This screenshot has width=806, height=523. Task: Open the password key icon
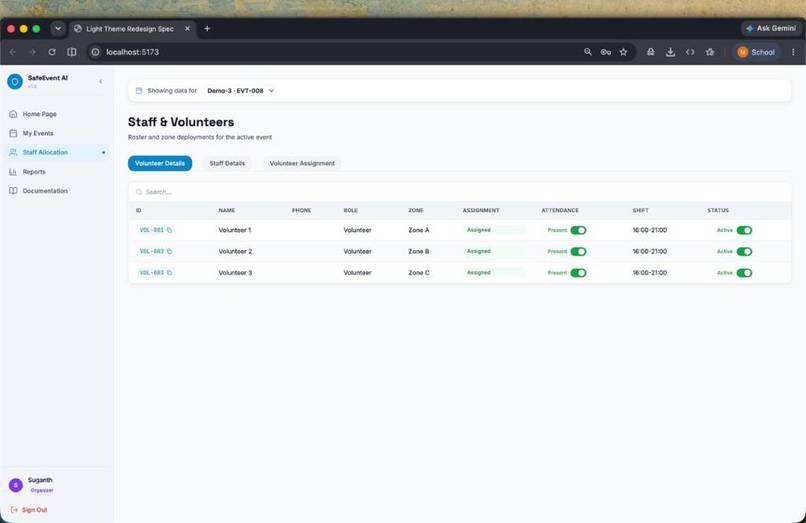(606, 52)
